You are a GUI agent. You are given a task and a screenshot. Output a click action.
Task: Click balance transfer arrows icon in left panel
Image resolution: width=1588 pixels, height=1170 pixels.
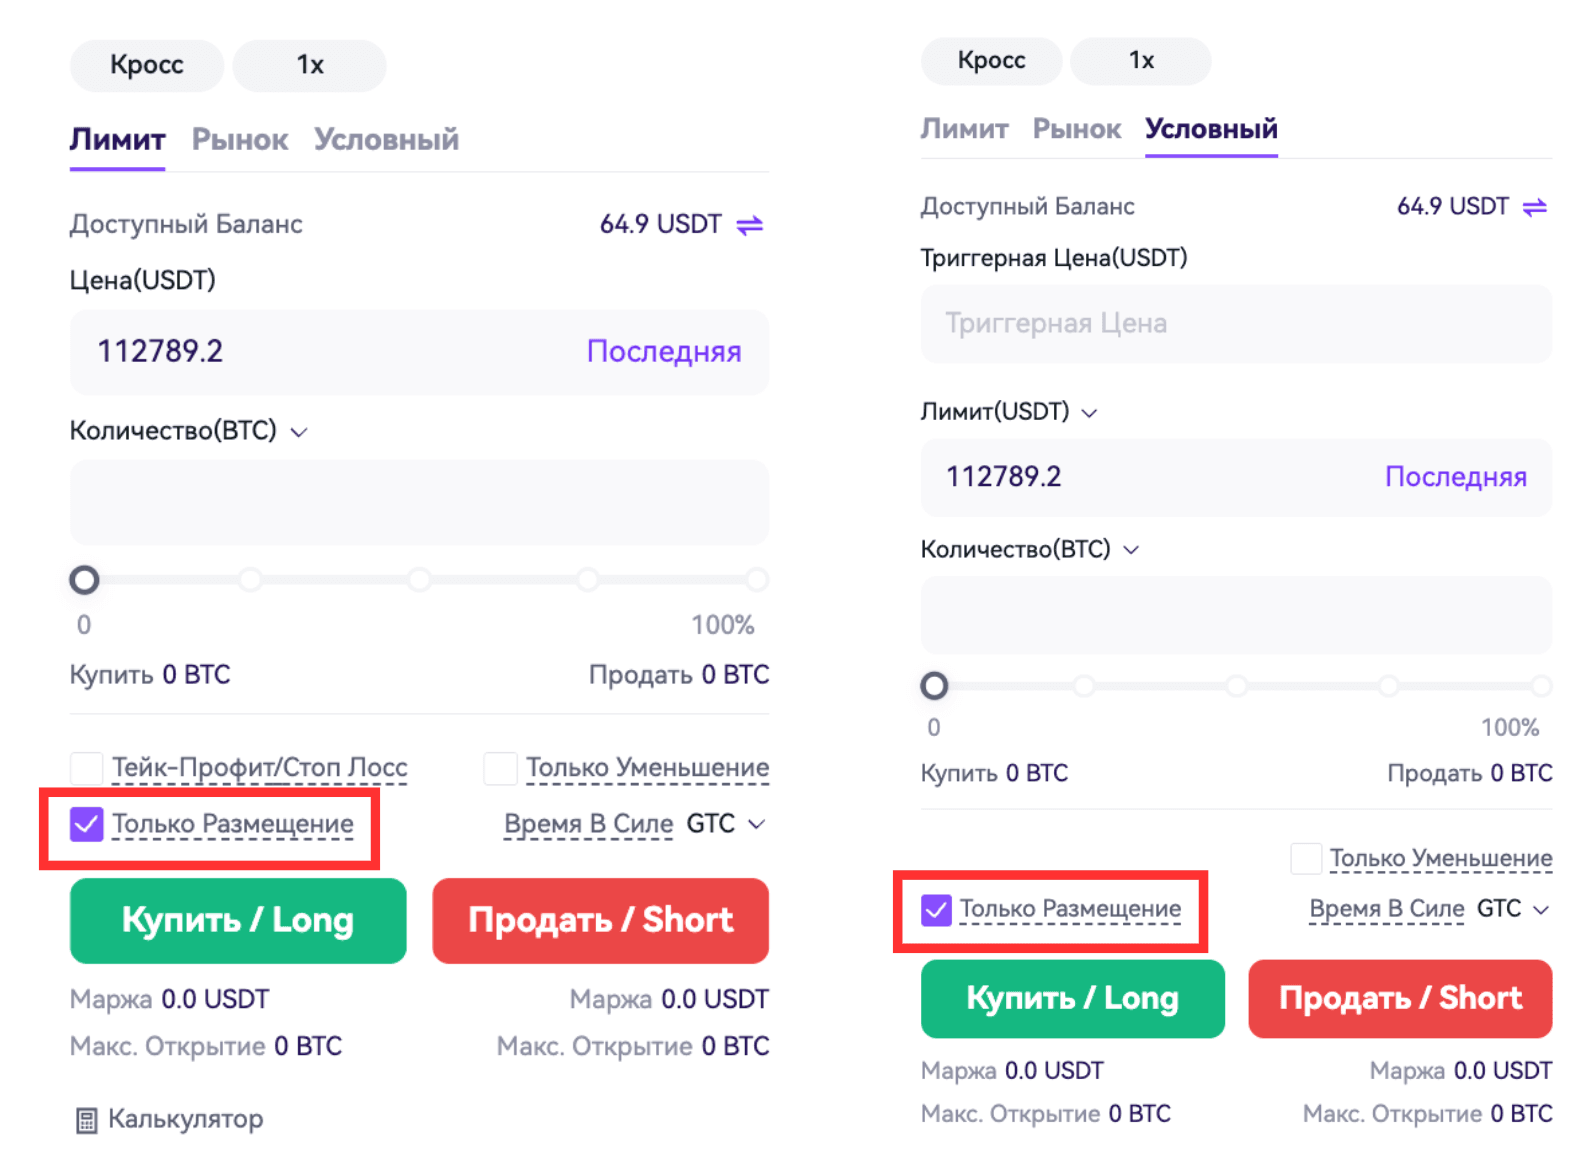coord(750,225)
